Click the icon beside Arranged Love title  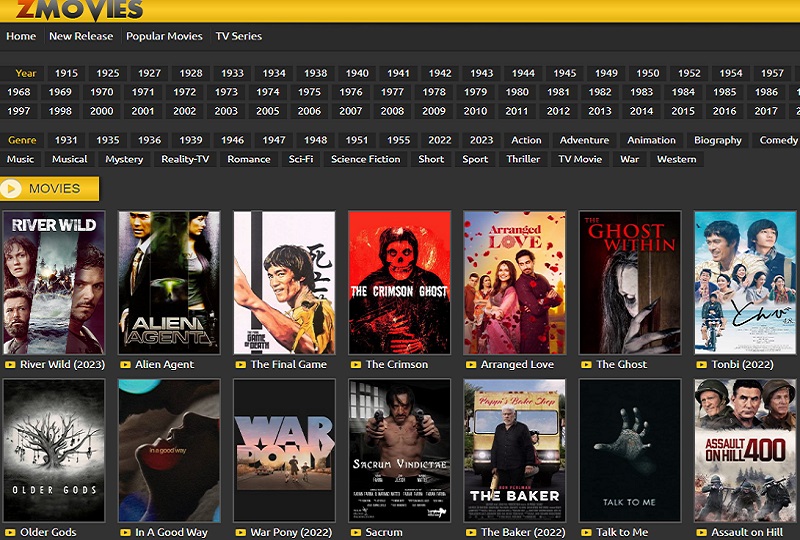pyautogui.click(x=471, y=364)
